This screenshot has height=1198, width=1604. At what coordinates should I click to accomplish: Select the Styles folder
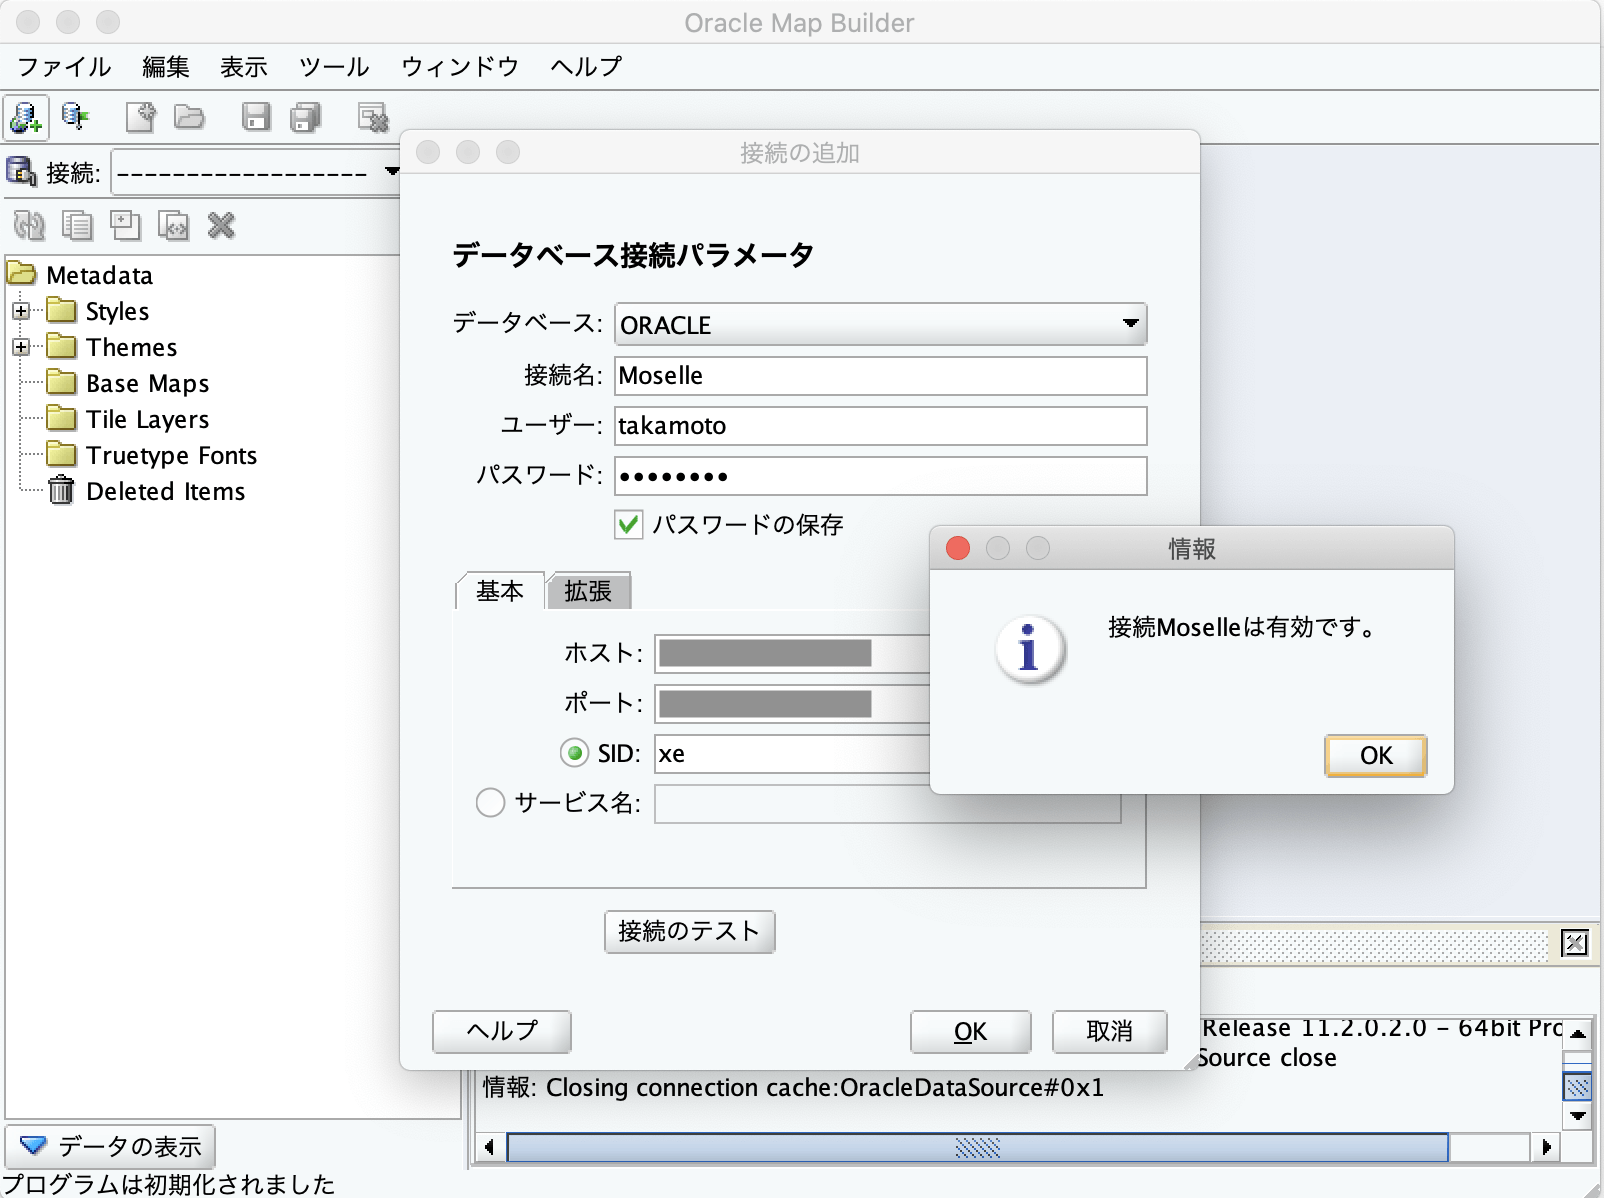(100, 311)
